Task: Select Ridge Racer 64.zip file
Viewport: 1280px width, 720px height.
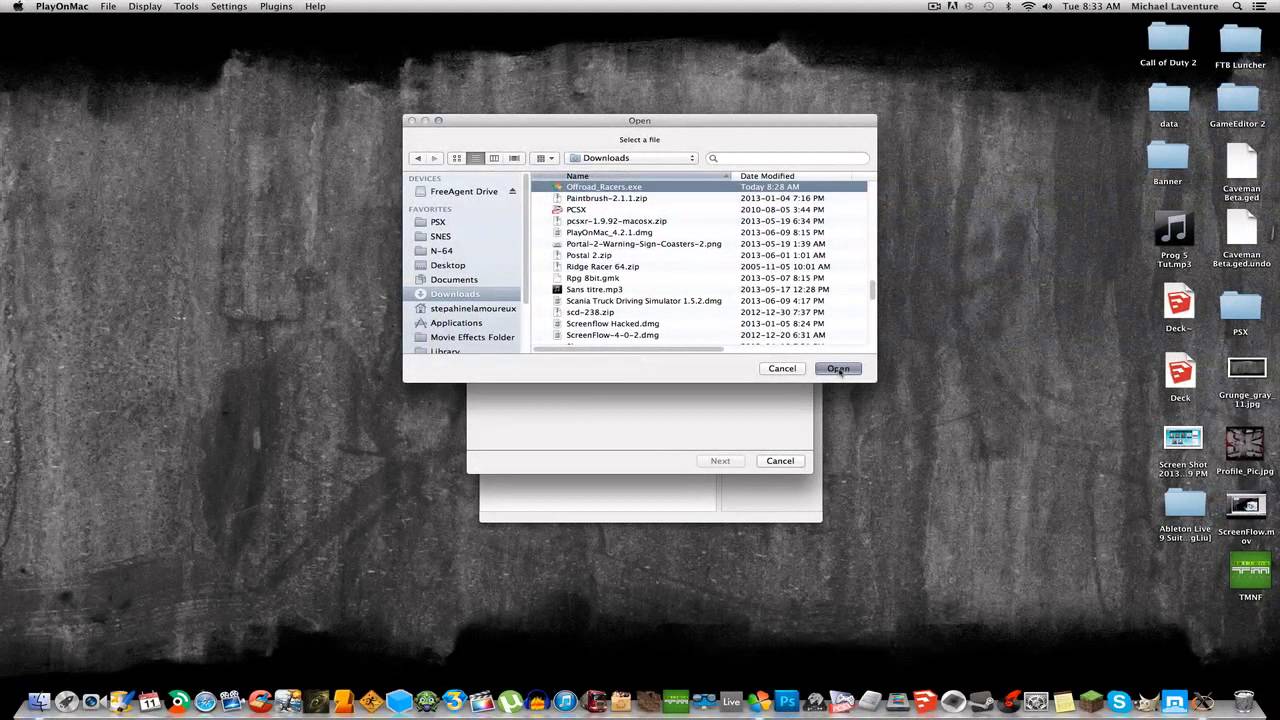Action: coord(699,267)
